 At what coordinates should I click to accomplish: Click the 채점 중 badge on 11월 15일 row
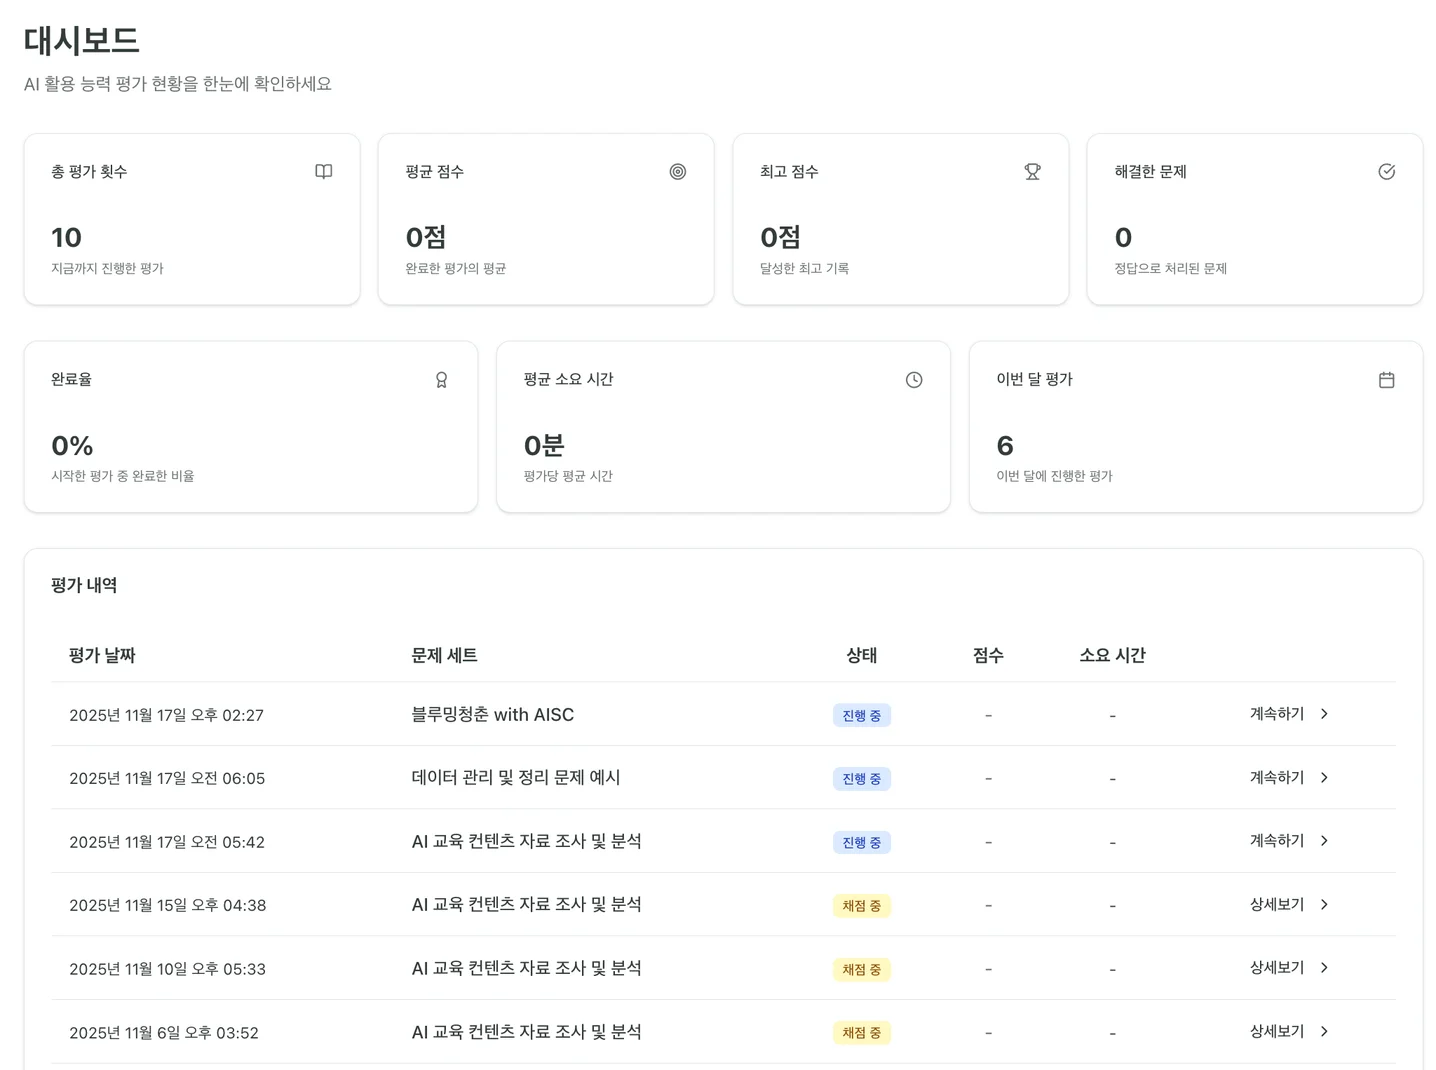tap(861, 905)
